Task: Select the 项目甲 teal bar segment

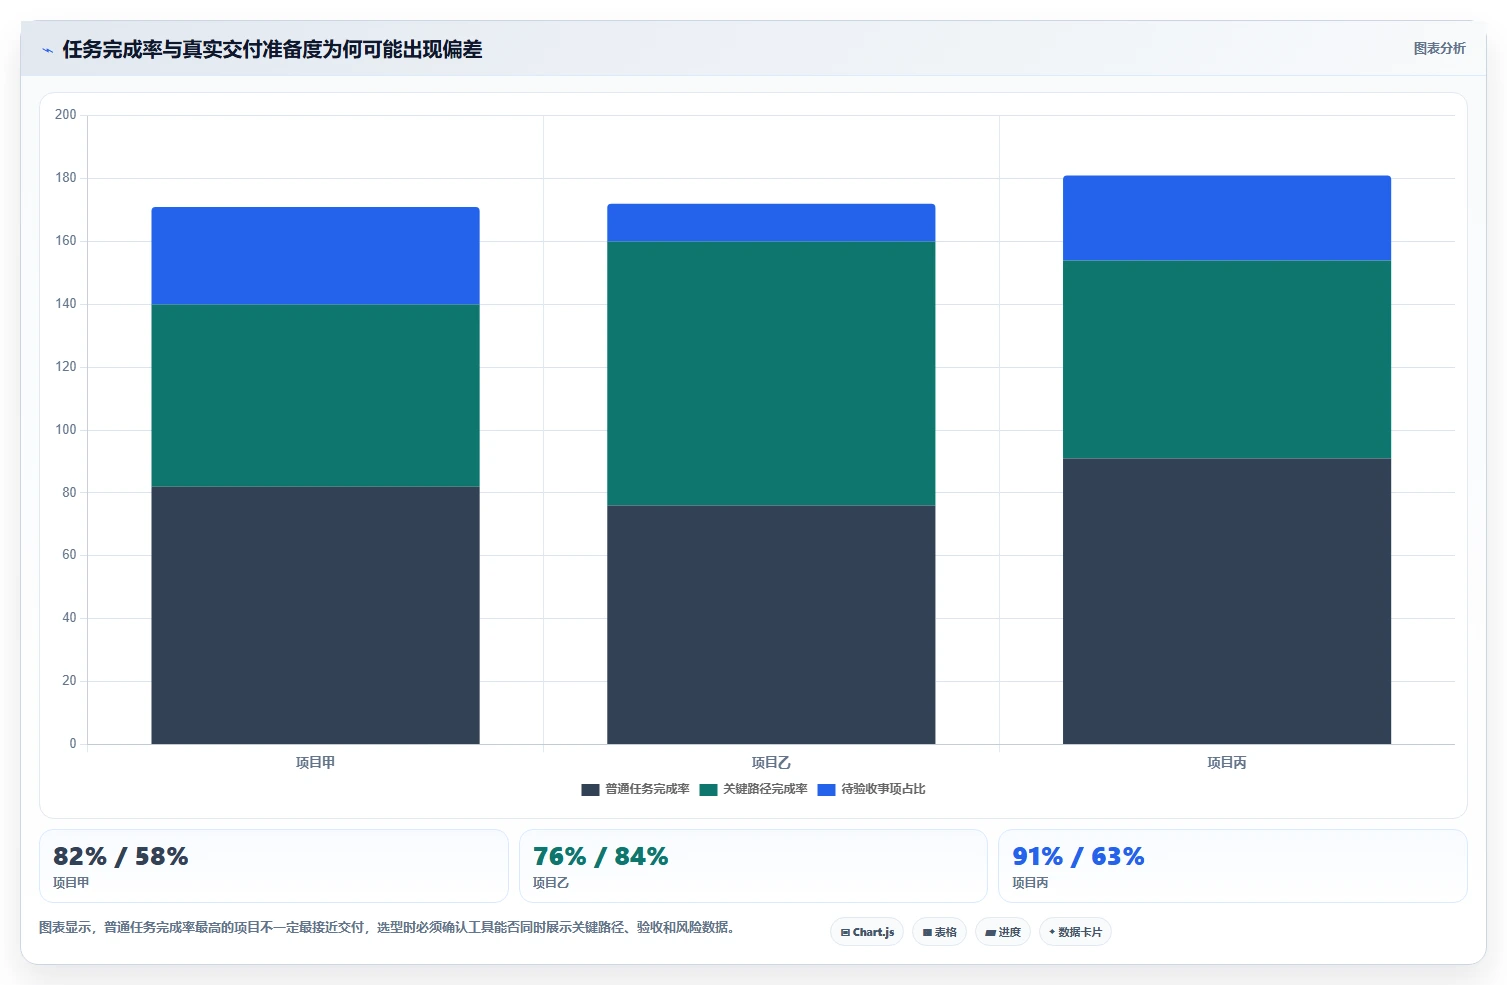Action: (315, 396)
